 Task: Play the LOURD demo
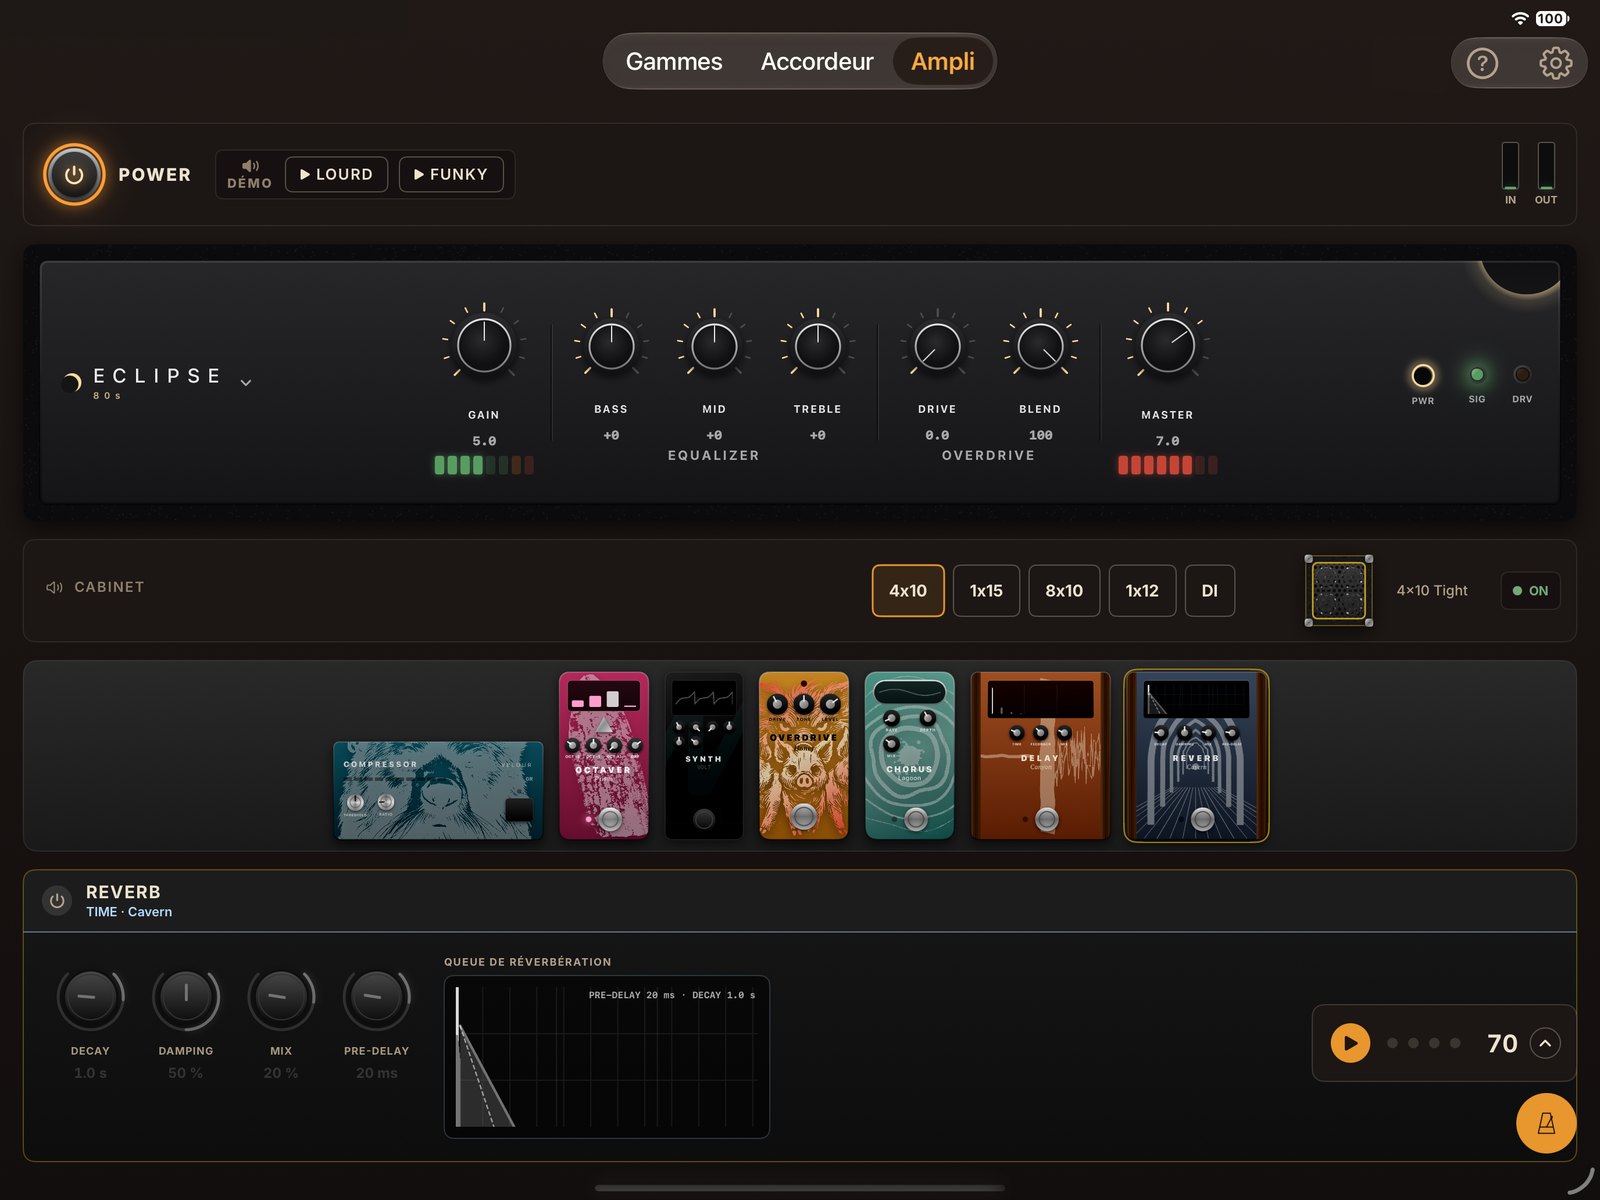[x=336, y=174]
